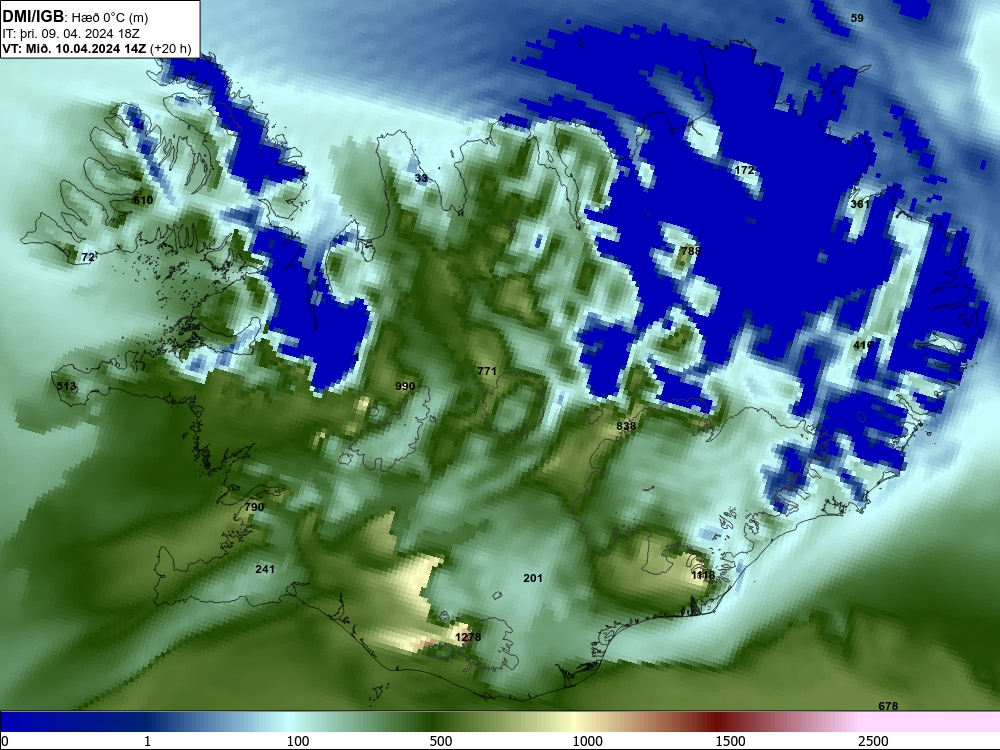Click the legend tick label 100

[298, 741]
